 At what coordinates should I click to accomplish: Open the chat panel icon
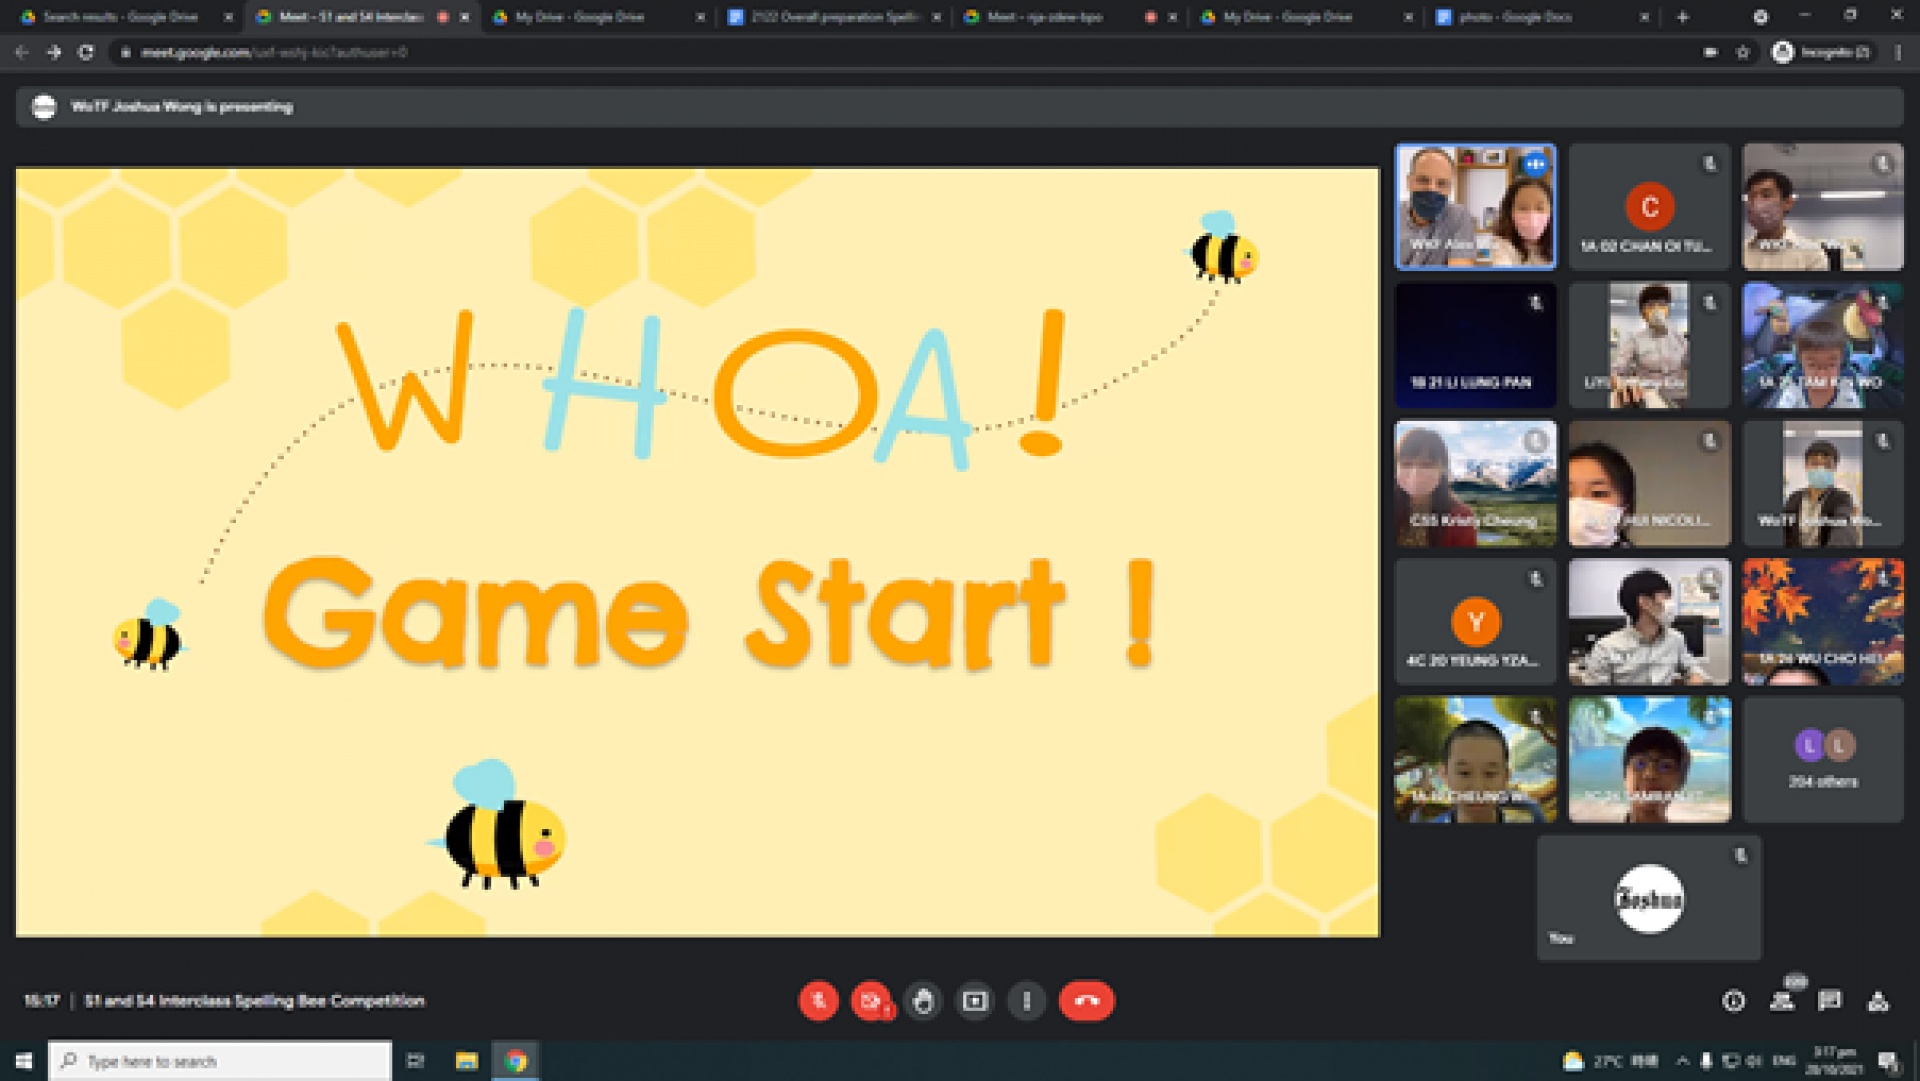(1830, 1001)
